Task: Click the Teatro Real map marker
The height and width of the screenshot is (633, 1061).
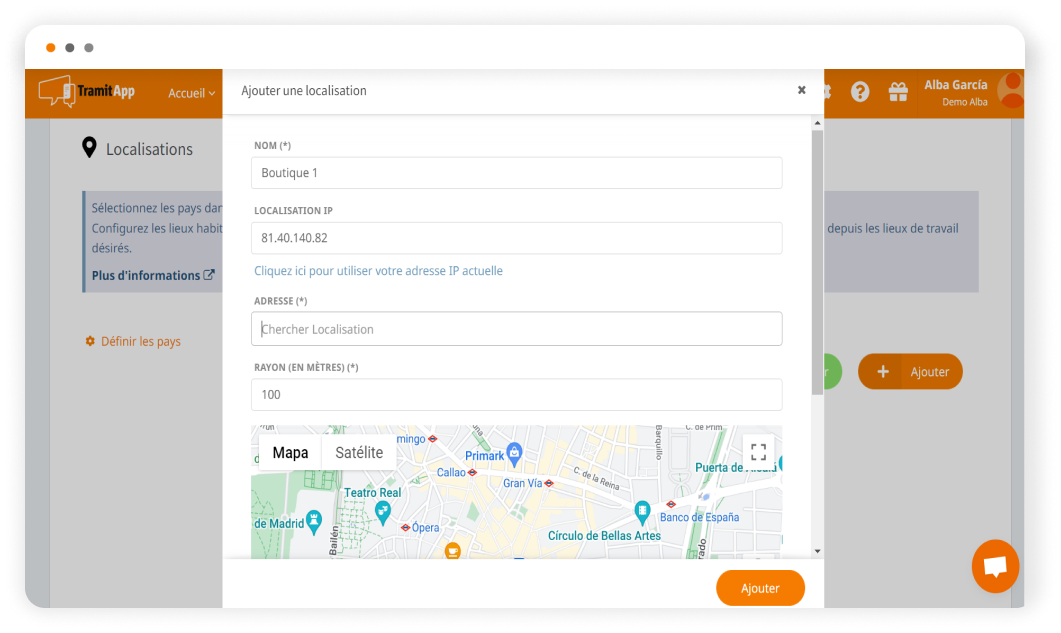Action: (382, 512)
